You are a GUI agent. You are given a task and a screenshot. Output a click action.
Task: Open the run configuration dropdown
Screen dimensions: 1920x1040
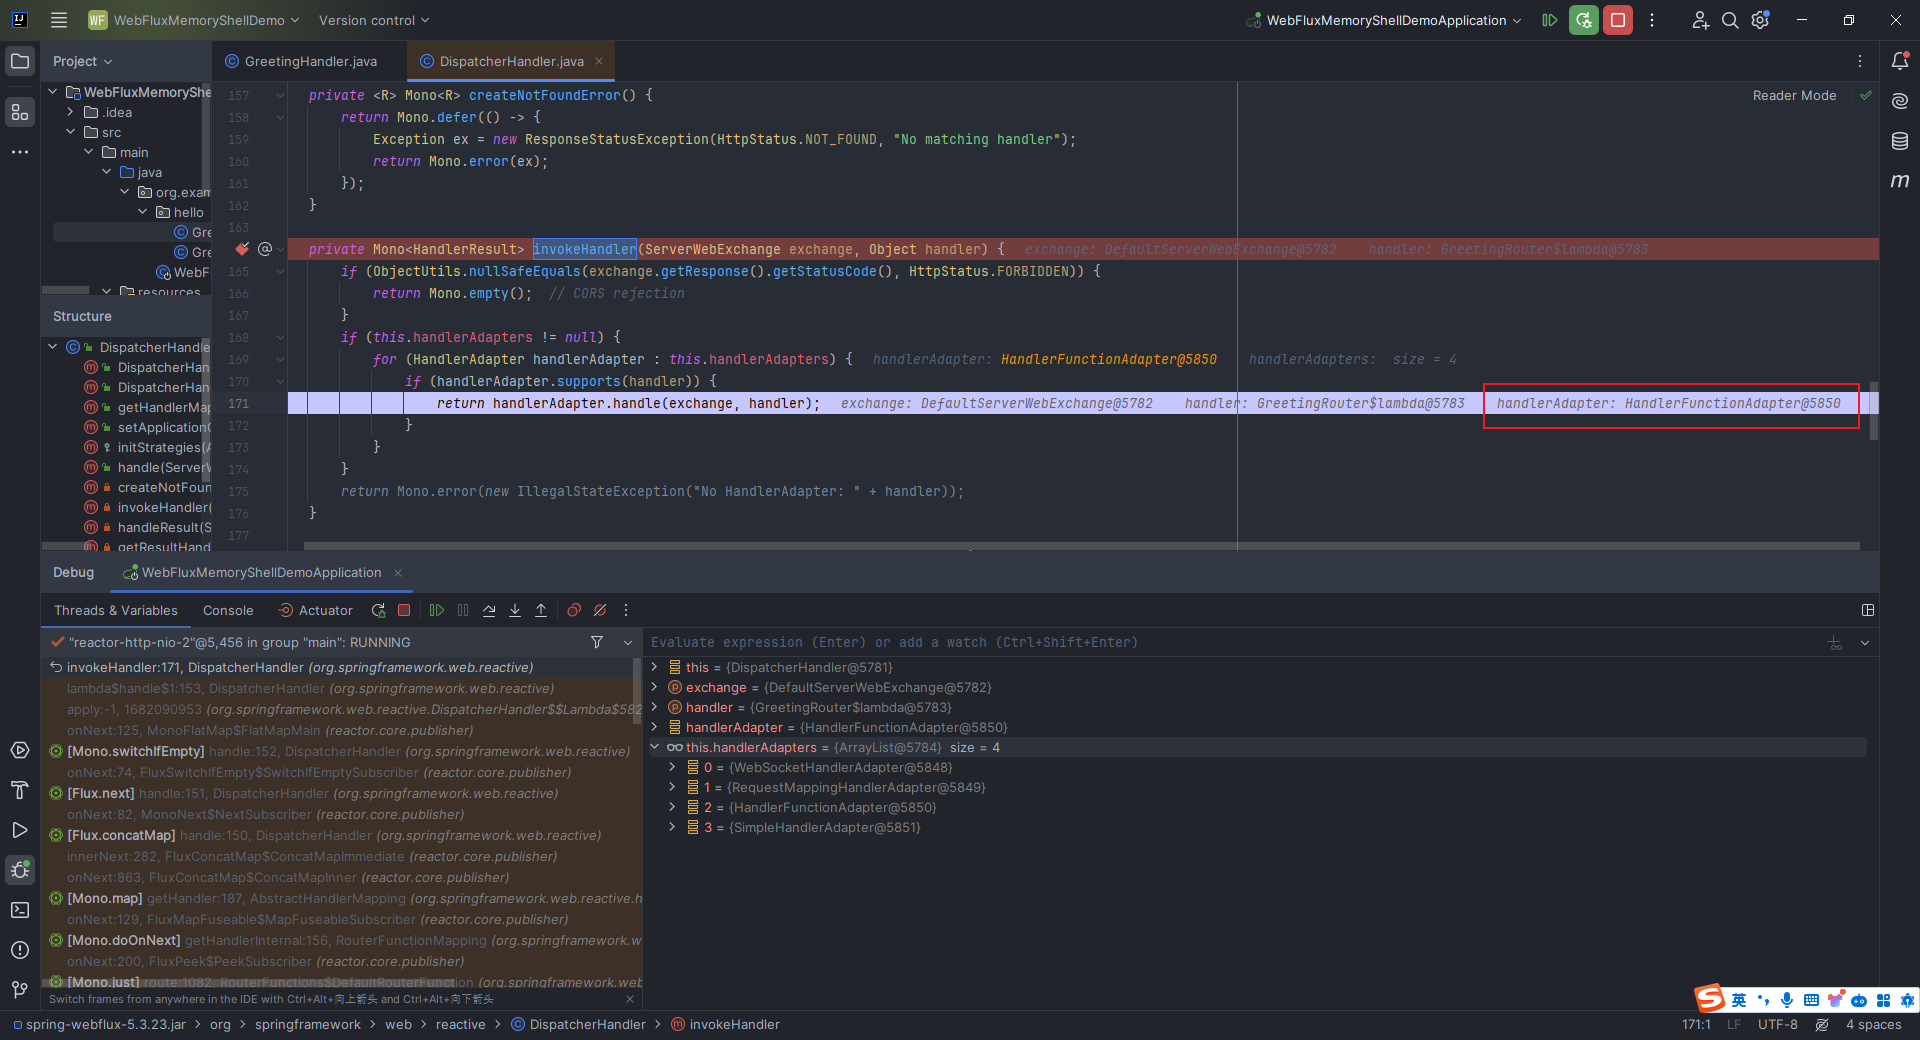click(1385, 20)
